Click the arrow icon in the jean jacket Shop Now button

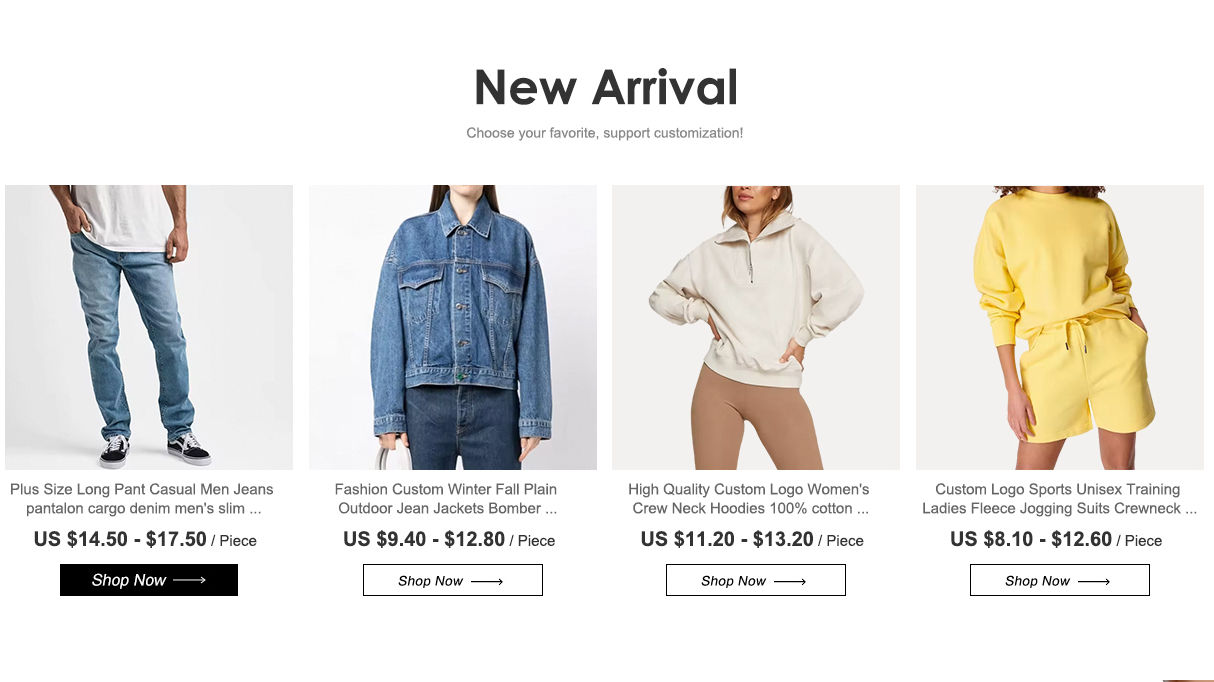click(487, 581)
